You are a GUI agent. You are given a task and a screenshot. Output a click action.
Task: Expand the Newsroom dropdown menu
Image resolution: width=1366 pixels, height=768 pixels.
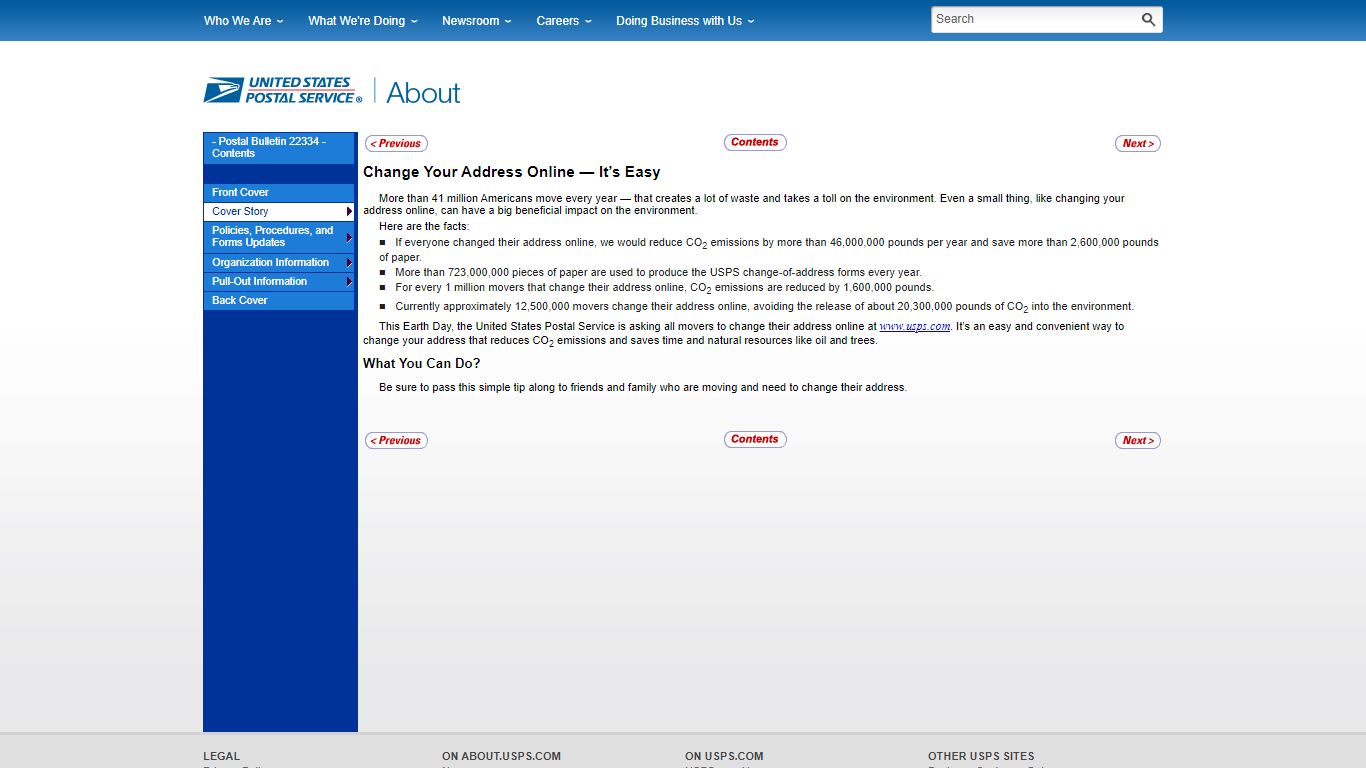tap(476, 20)
